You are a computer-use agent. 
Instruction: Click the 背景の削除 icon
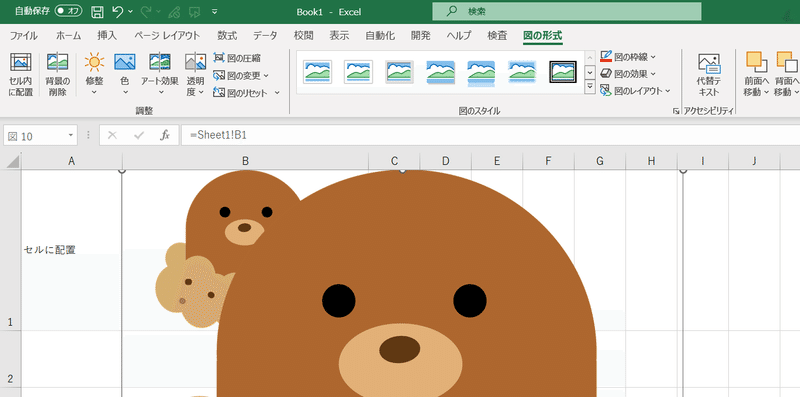click(57, 62)
